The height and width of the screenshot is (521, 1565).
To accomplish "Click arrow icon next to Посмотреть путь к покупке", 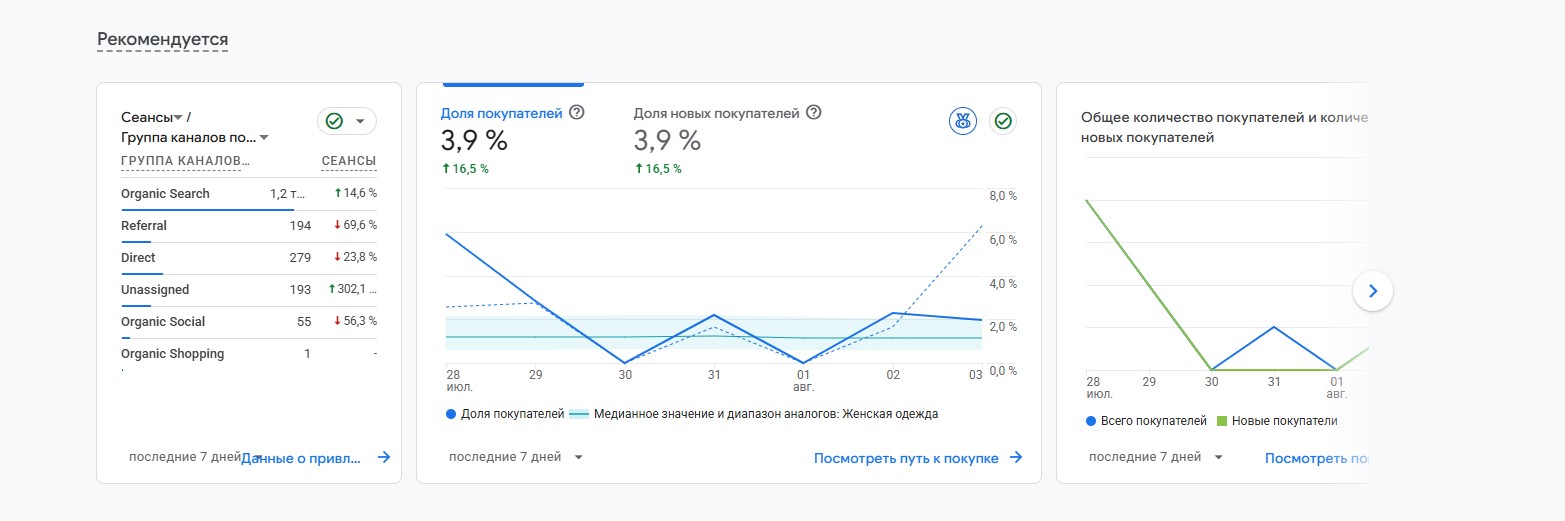I will [x=1016, y=458].
